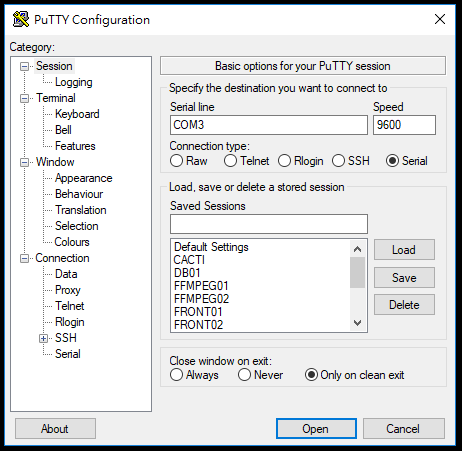
Task: Click the sessions list scroll up arrow
Action: [358, 249]
